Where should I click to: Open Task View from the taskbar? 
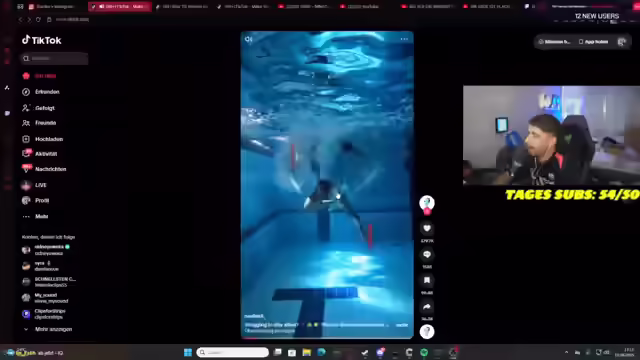(278, 352)
